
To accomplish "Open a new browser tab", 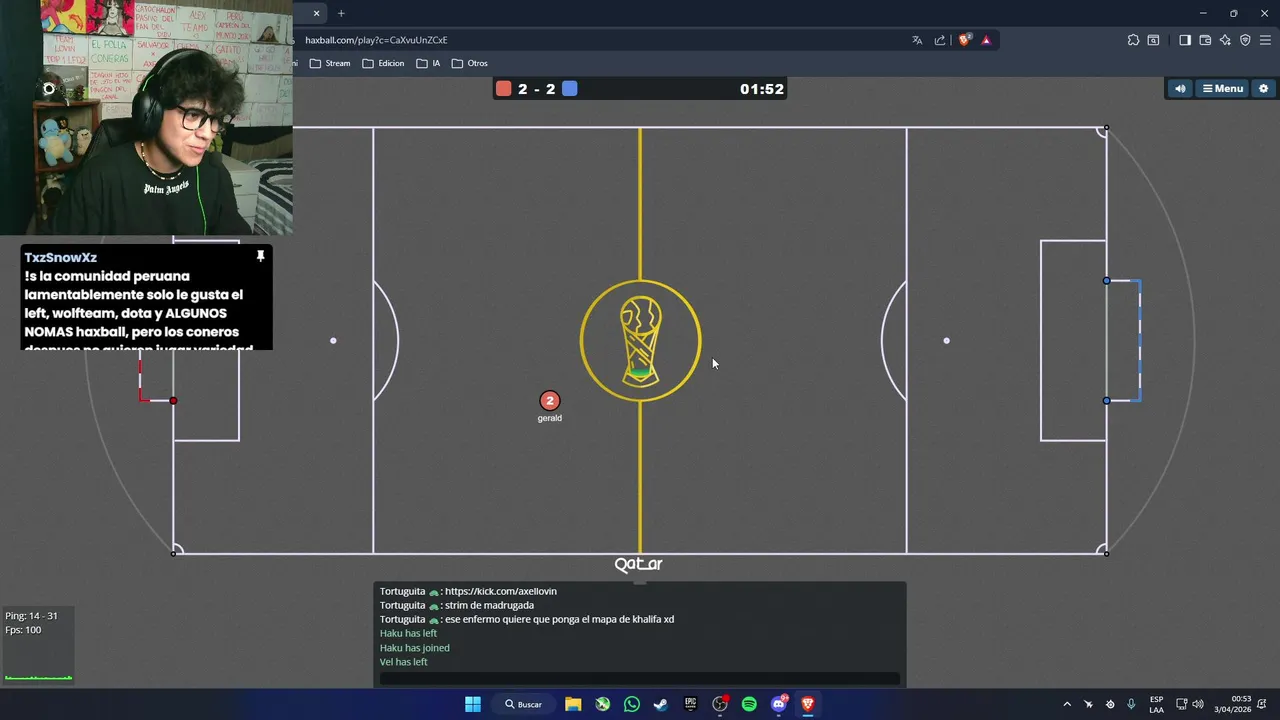I will [341, 13].
